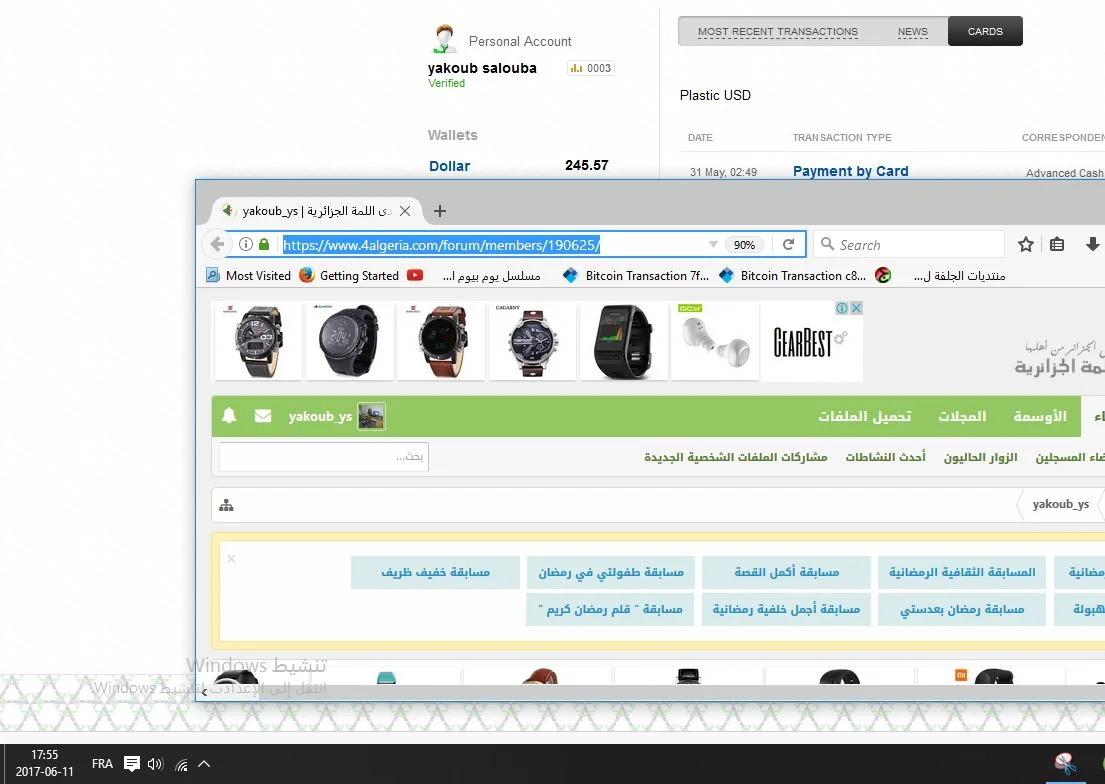Open مسابقة أكمل القصة button
The width and height of the screenshot is (1105, 784).
coord(786,572)
